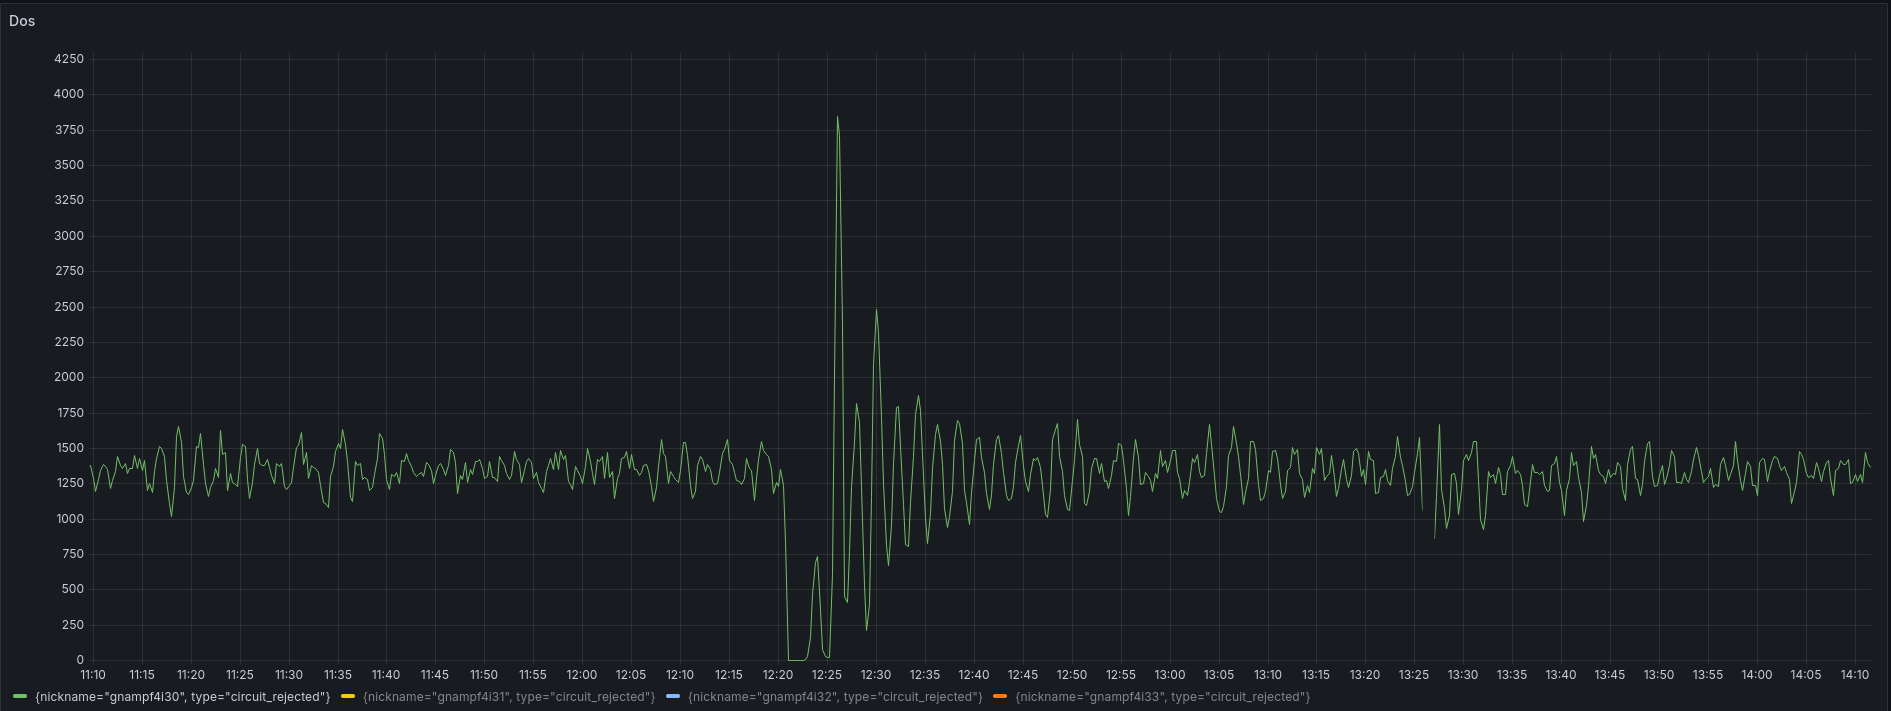Click the tallest spike peak near 3750
This screenshot has width=1891, height=711.
click(837, 118)
